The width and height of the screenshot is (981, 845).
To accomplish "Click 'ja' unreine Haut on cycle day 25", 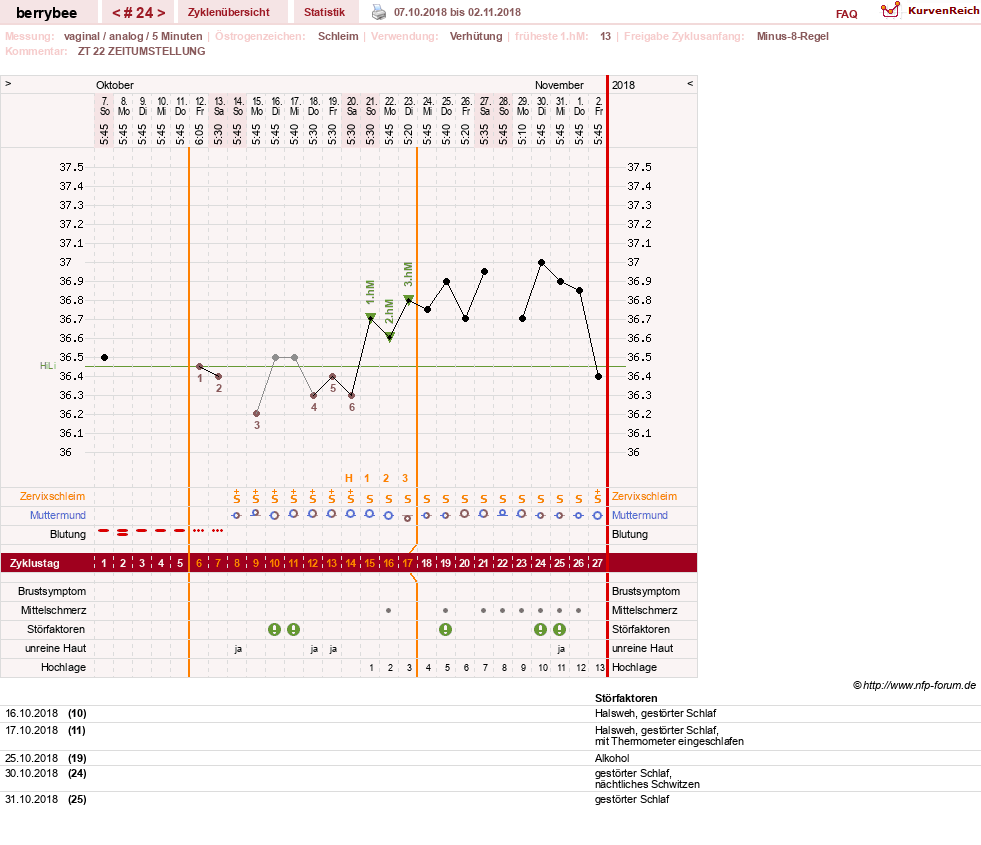I will pos(561,649).
